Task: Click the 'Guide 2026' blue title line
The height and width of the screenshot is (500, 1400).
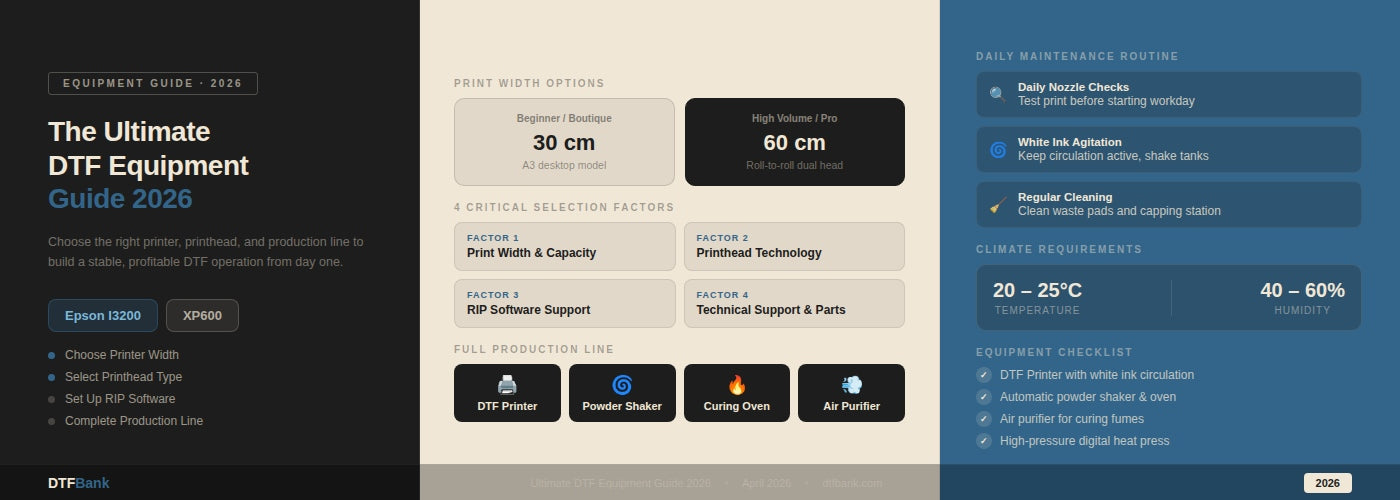Action: 120,199
